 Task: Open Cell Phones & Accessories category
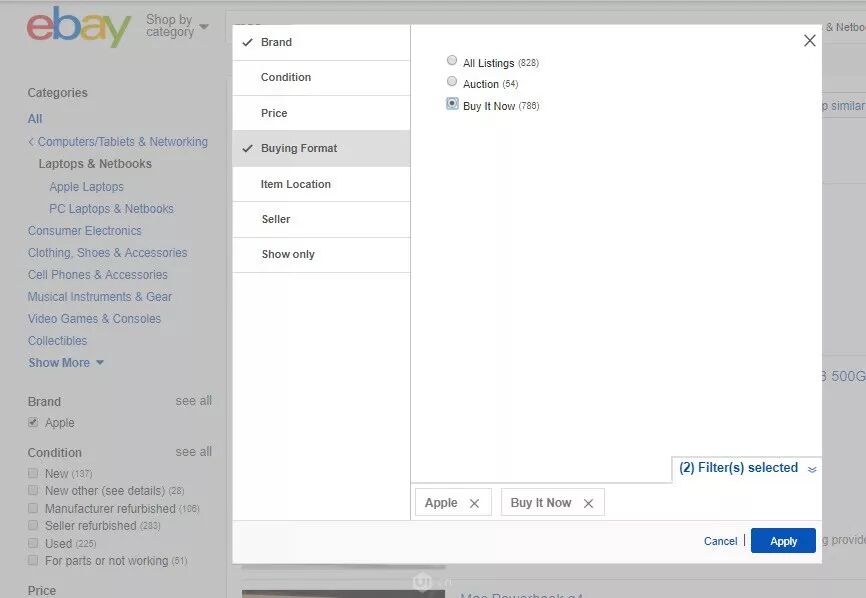(x=98, y=275)
